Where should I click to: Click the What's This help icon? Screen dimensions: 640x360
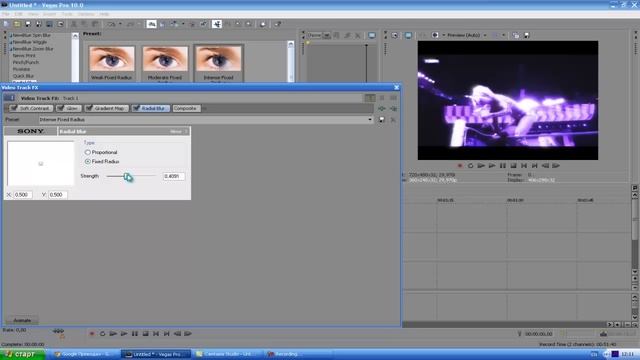click(278, 24)
